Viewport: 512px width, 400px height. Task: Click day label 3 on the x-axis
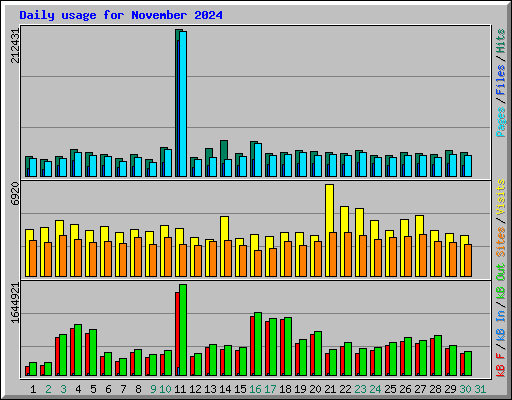click(x=63, y=389)
